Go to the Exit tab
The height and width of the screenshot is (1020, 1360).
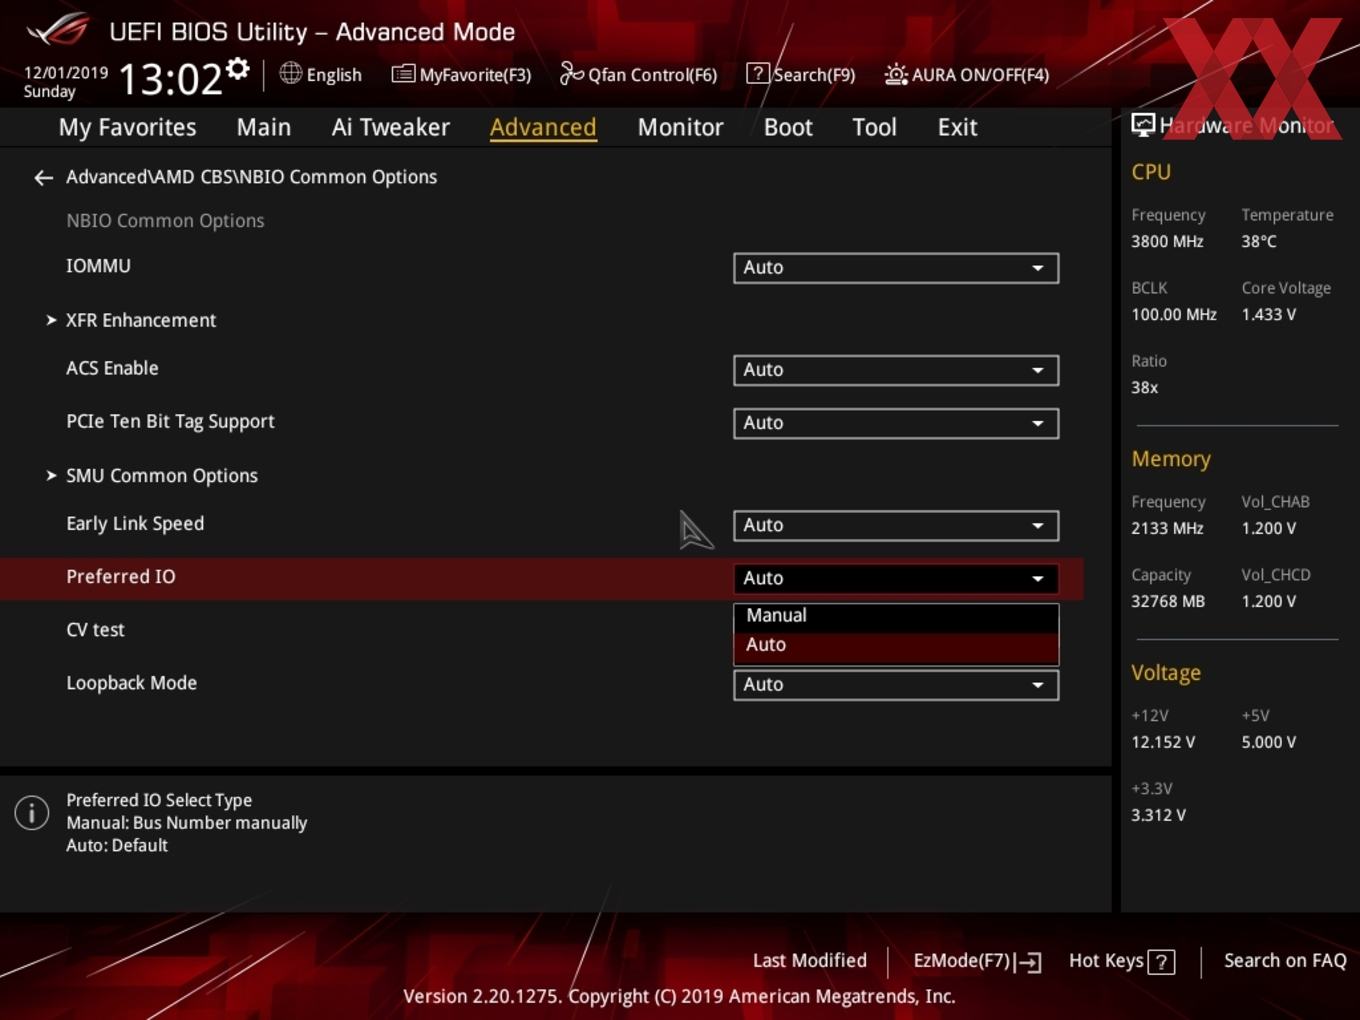pos(957,127)
